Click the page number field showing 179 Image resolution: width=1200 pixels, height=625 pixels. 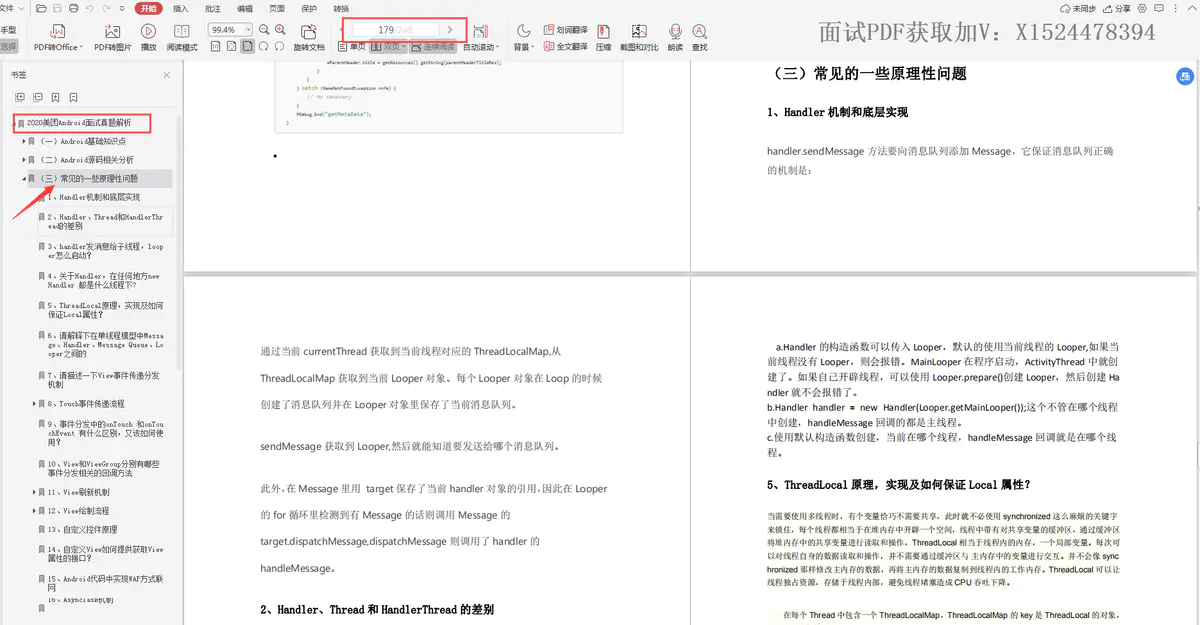394,30
